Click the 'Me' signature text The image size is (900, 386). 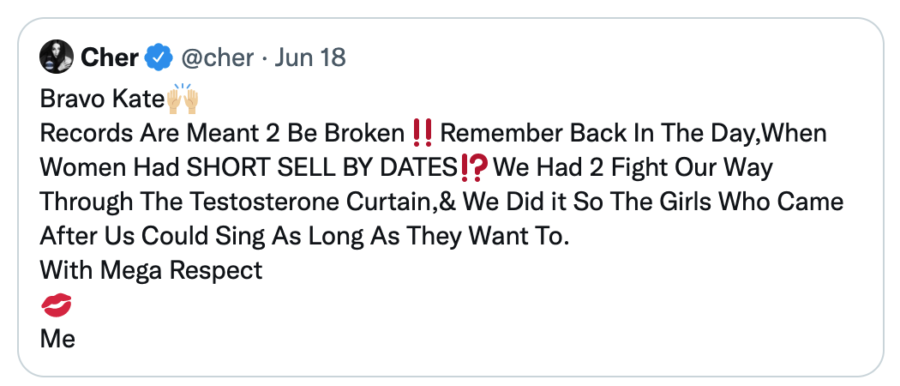57,339
